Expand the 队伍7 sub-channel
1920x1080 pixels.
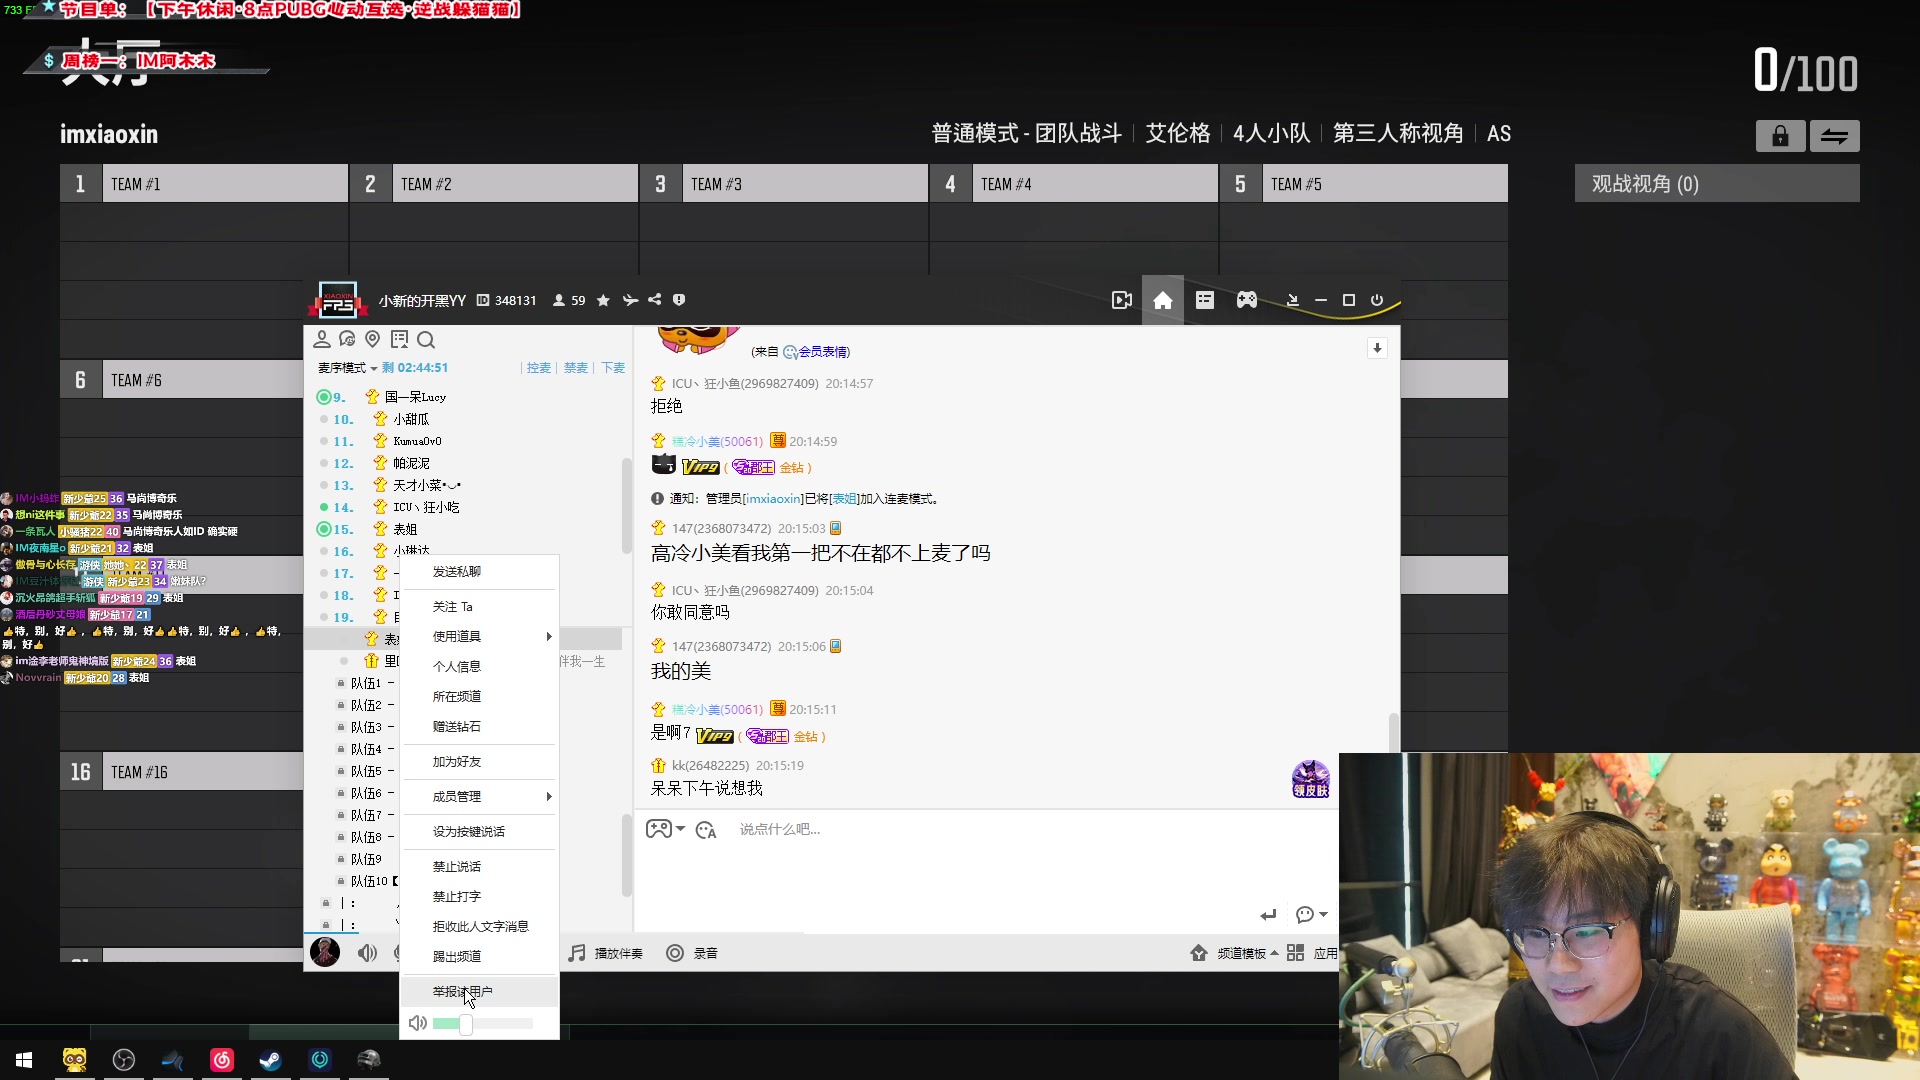(x=366, y=815)
